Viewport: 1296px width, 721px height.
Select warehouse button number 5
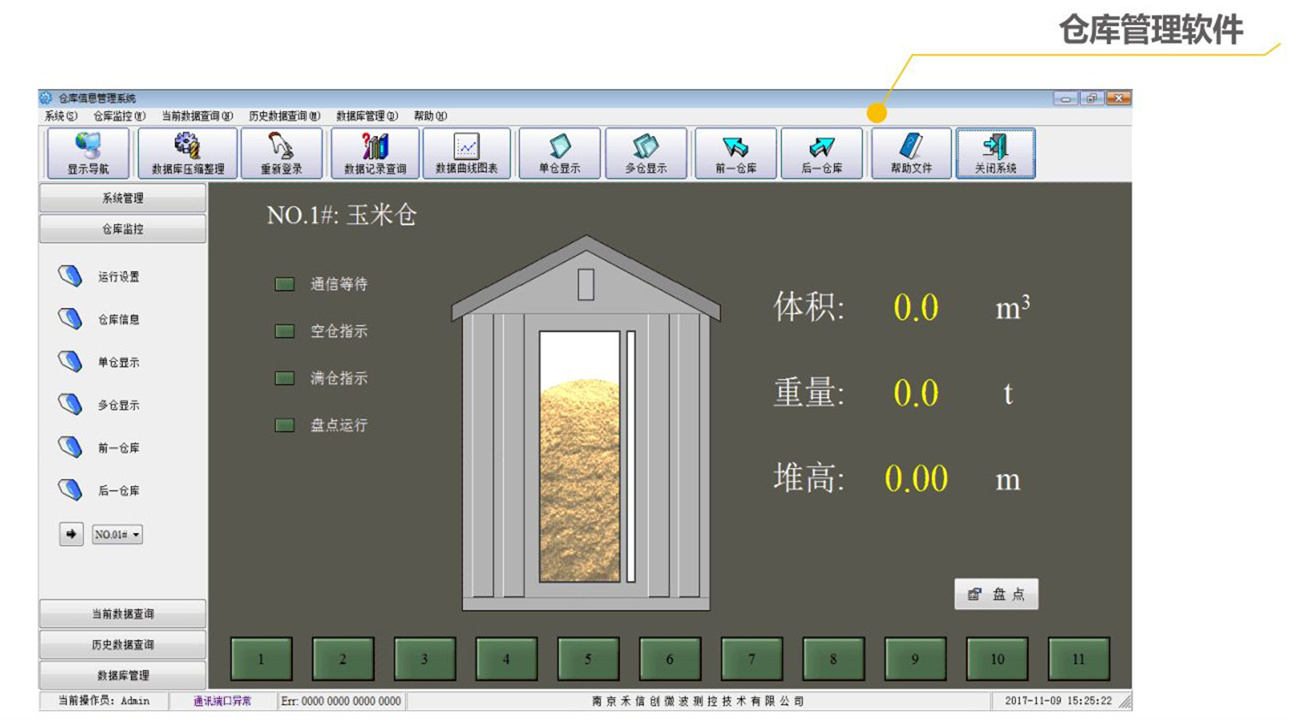(588, 659)
